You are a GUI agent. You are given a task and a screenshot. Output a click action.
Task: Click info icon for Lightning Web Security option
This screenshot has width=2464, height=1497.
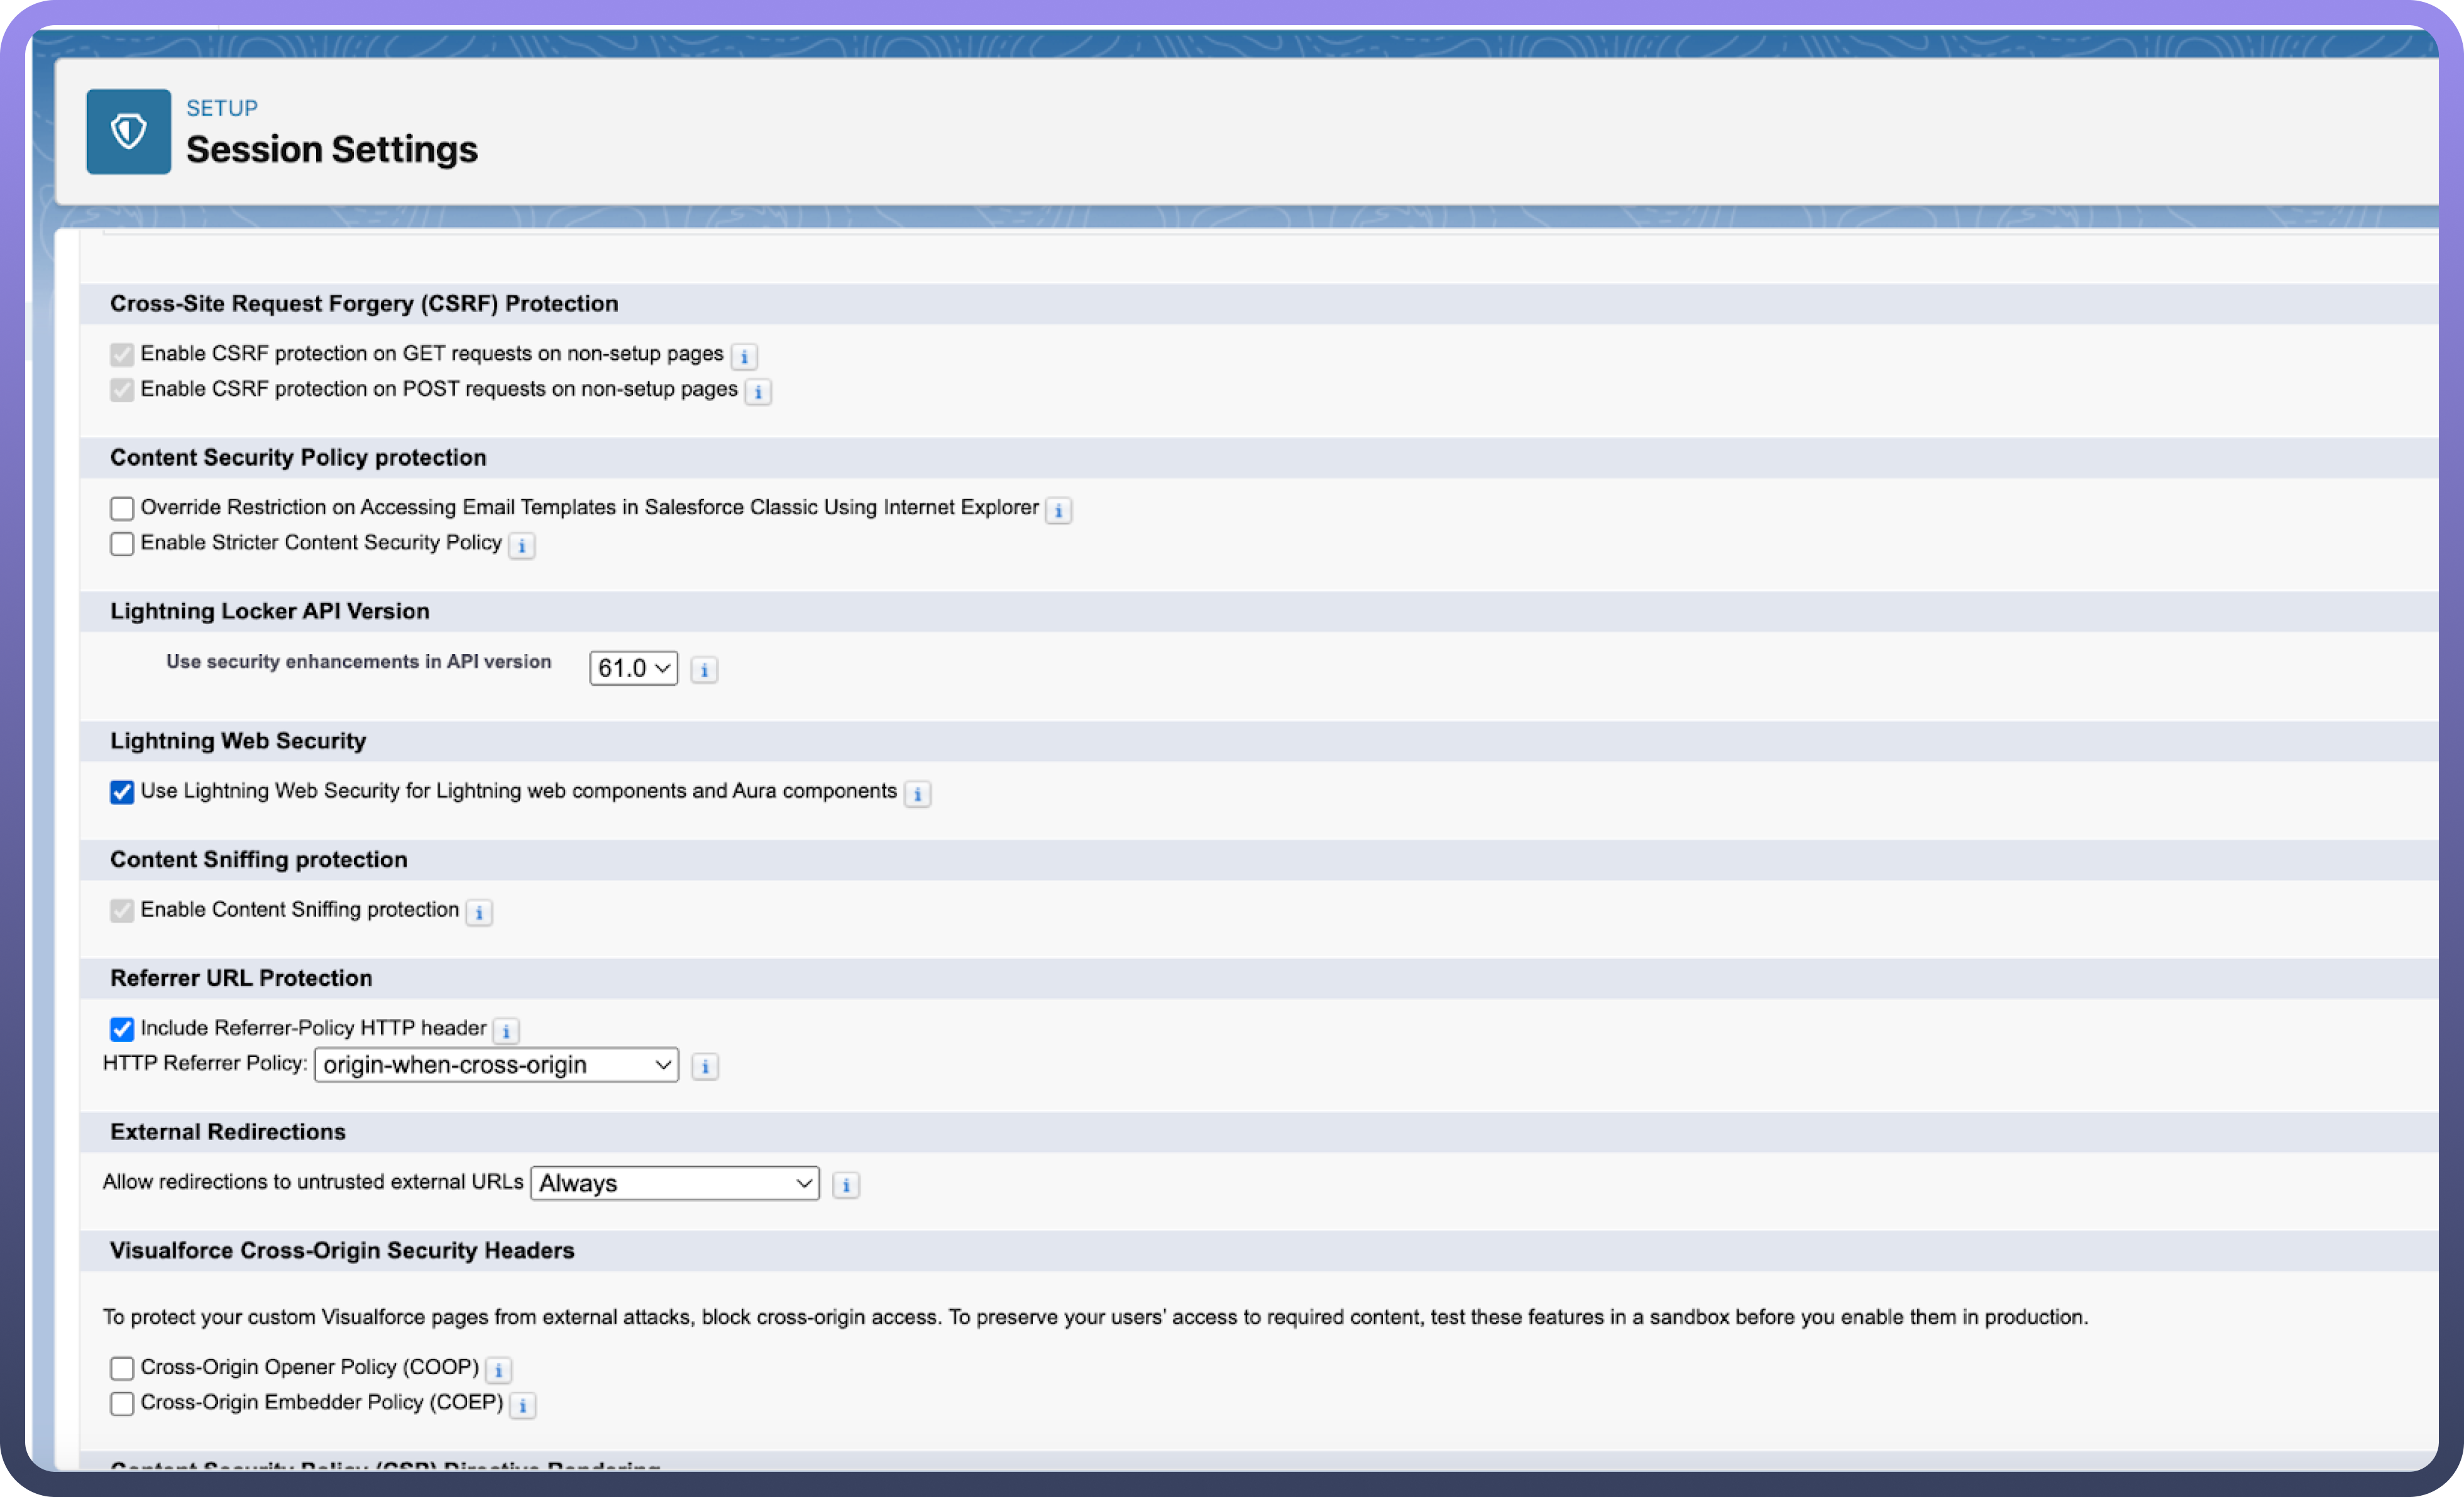tap(917, 793)
